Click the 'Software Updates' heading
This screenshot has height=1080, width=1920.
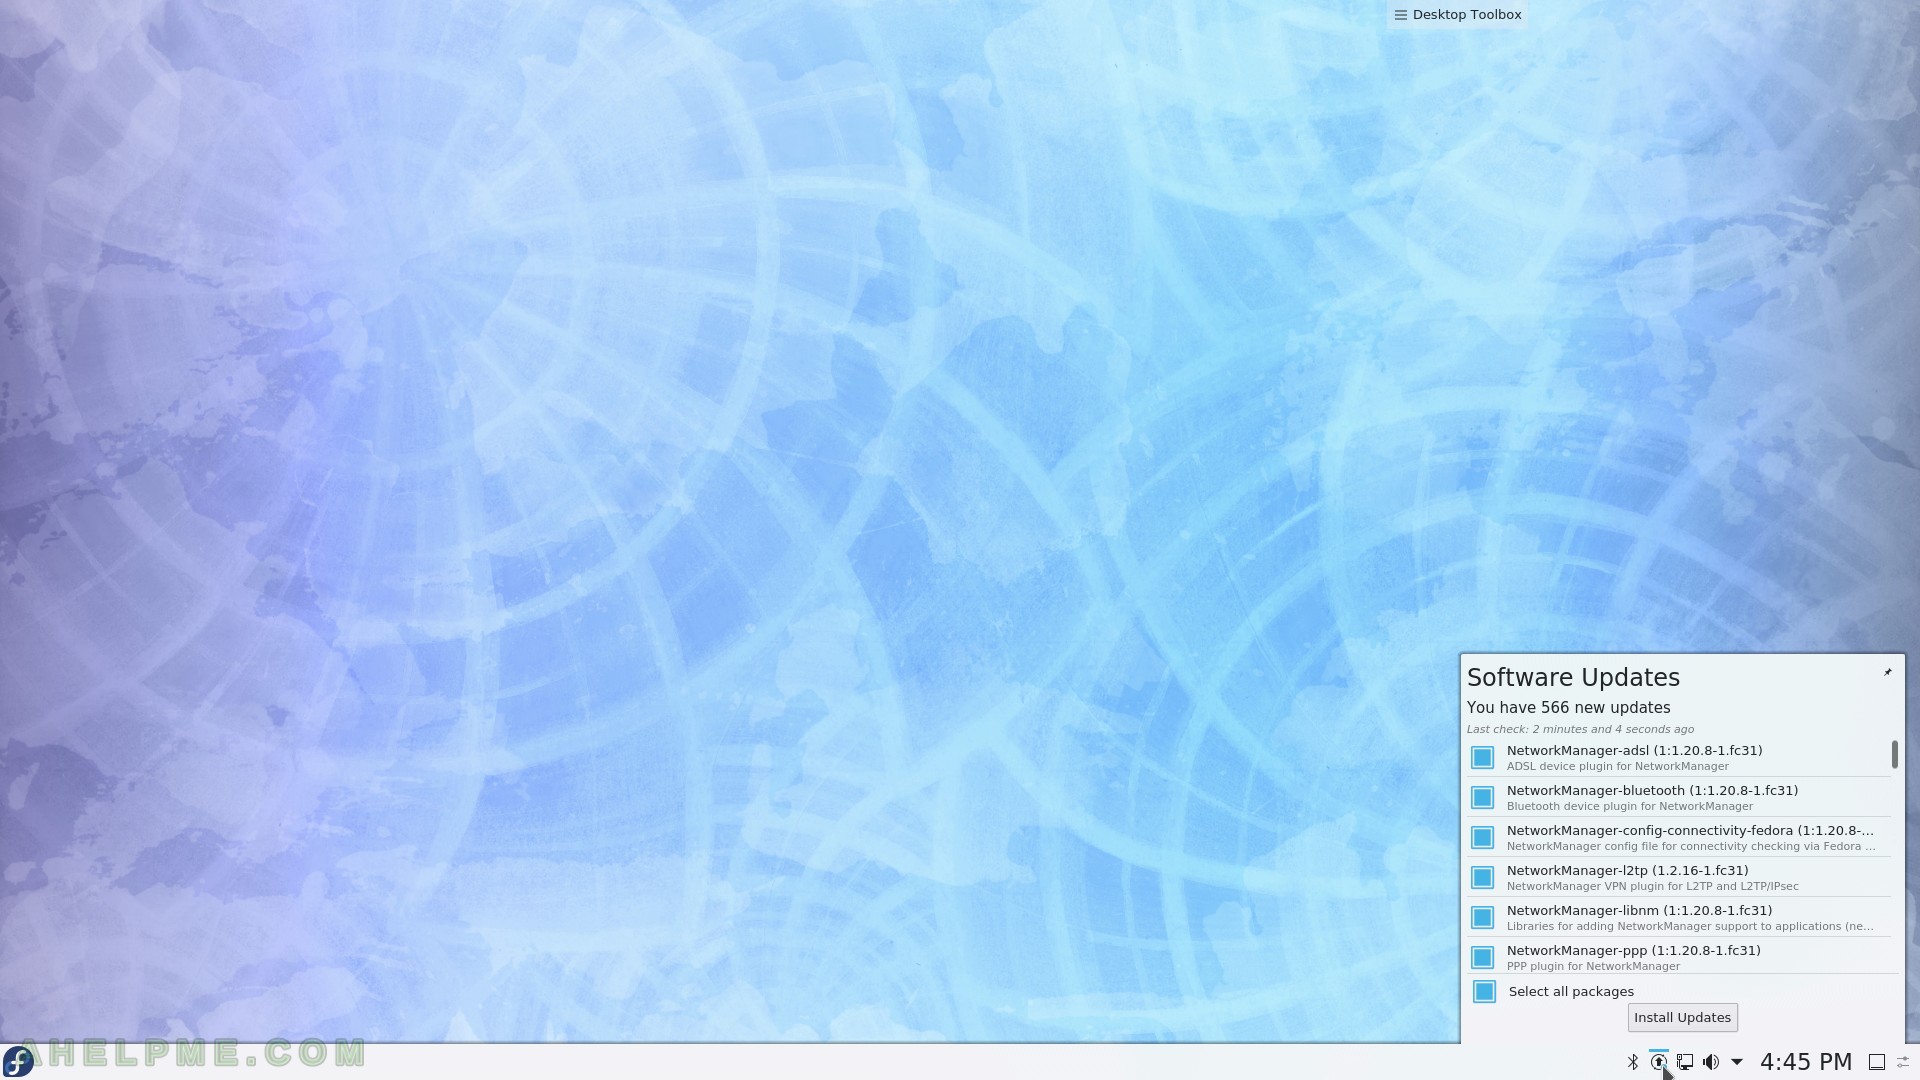pos(1573,678)
